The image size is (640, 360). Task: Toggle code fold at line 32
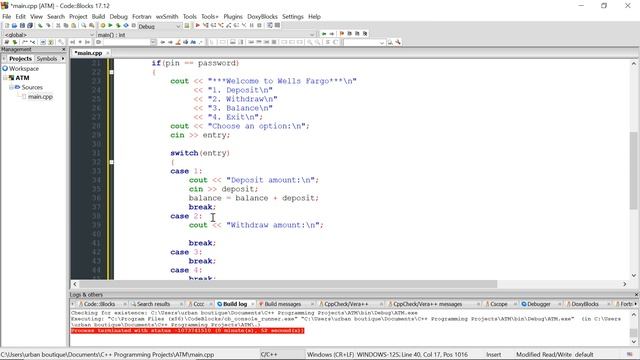click(x=111, y=162)
